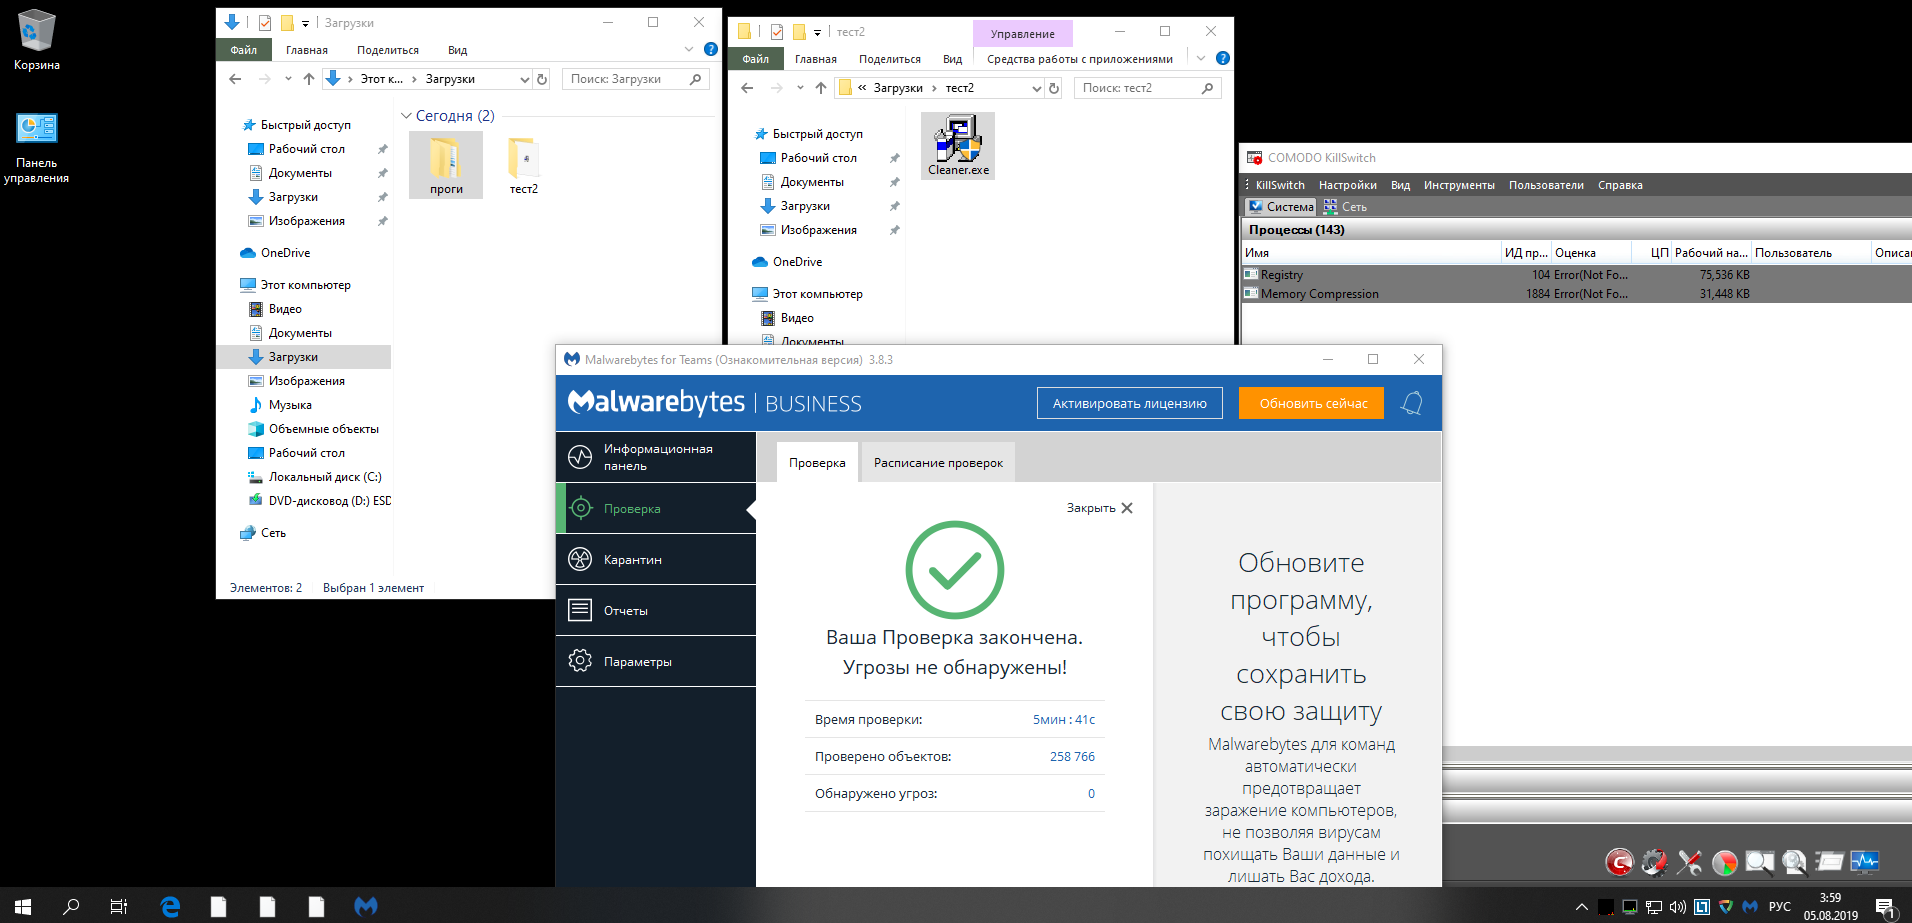1912x923 pixels.
Task: Click the help icon in the Загрузки window
Action: [x=711, y=49]
